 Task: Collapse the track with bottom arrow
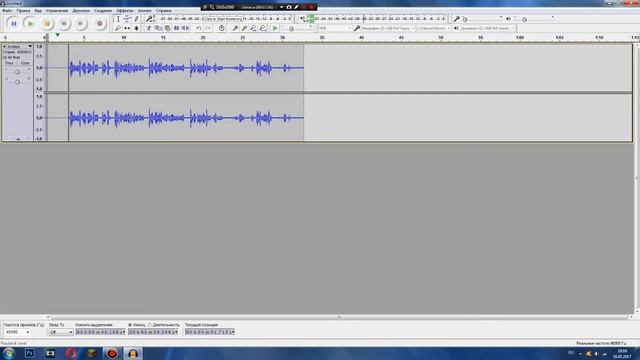(x=18, y=139)
